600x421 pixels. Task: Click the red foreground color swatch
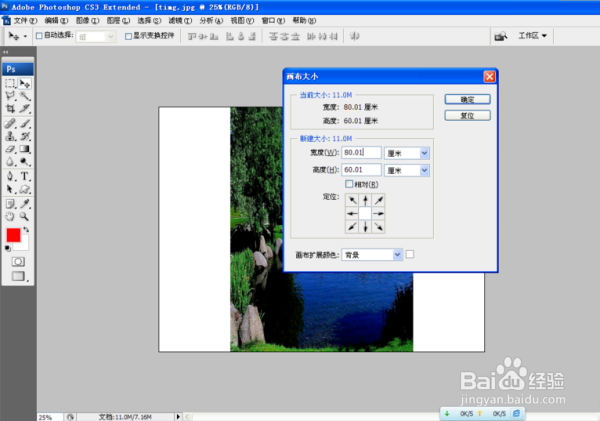point(13,235)
